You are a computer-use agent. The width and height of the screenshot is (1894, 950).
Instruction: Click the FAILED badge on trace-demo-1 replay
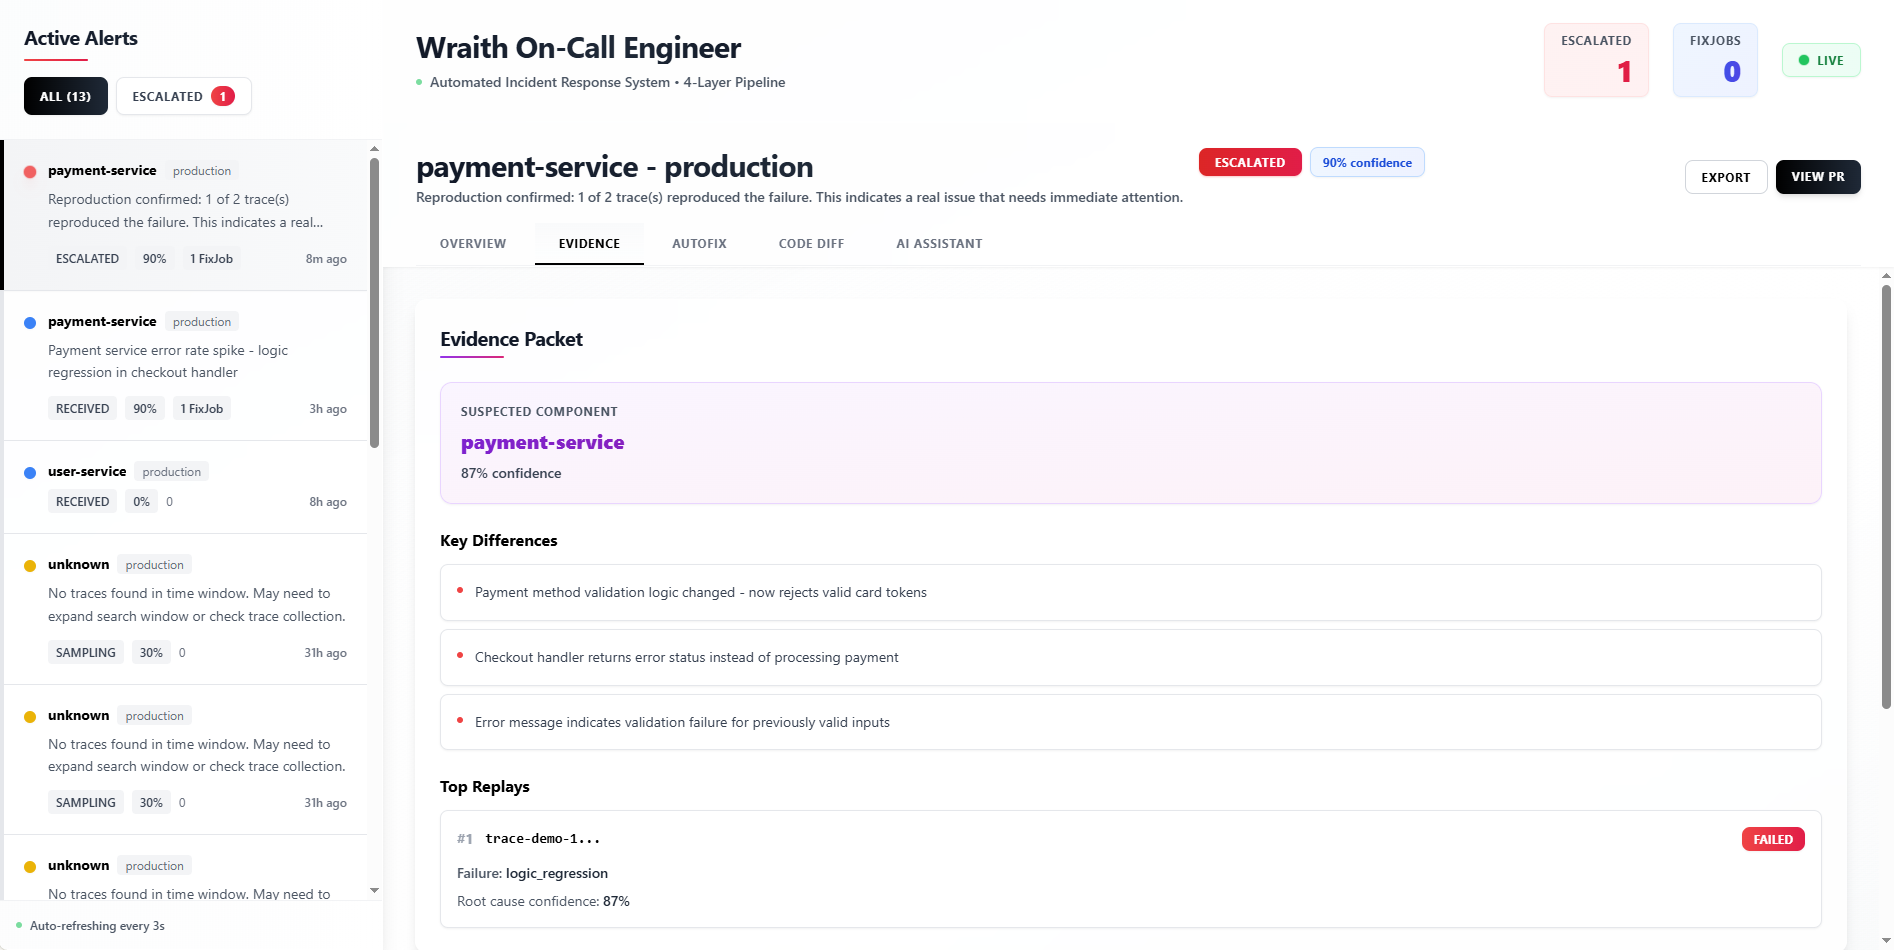[1772, 839]
